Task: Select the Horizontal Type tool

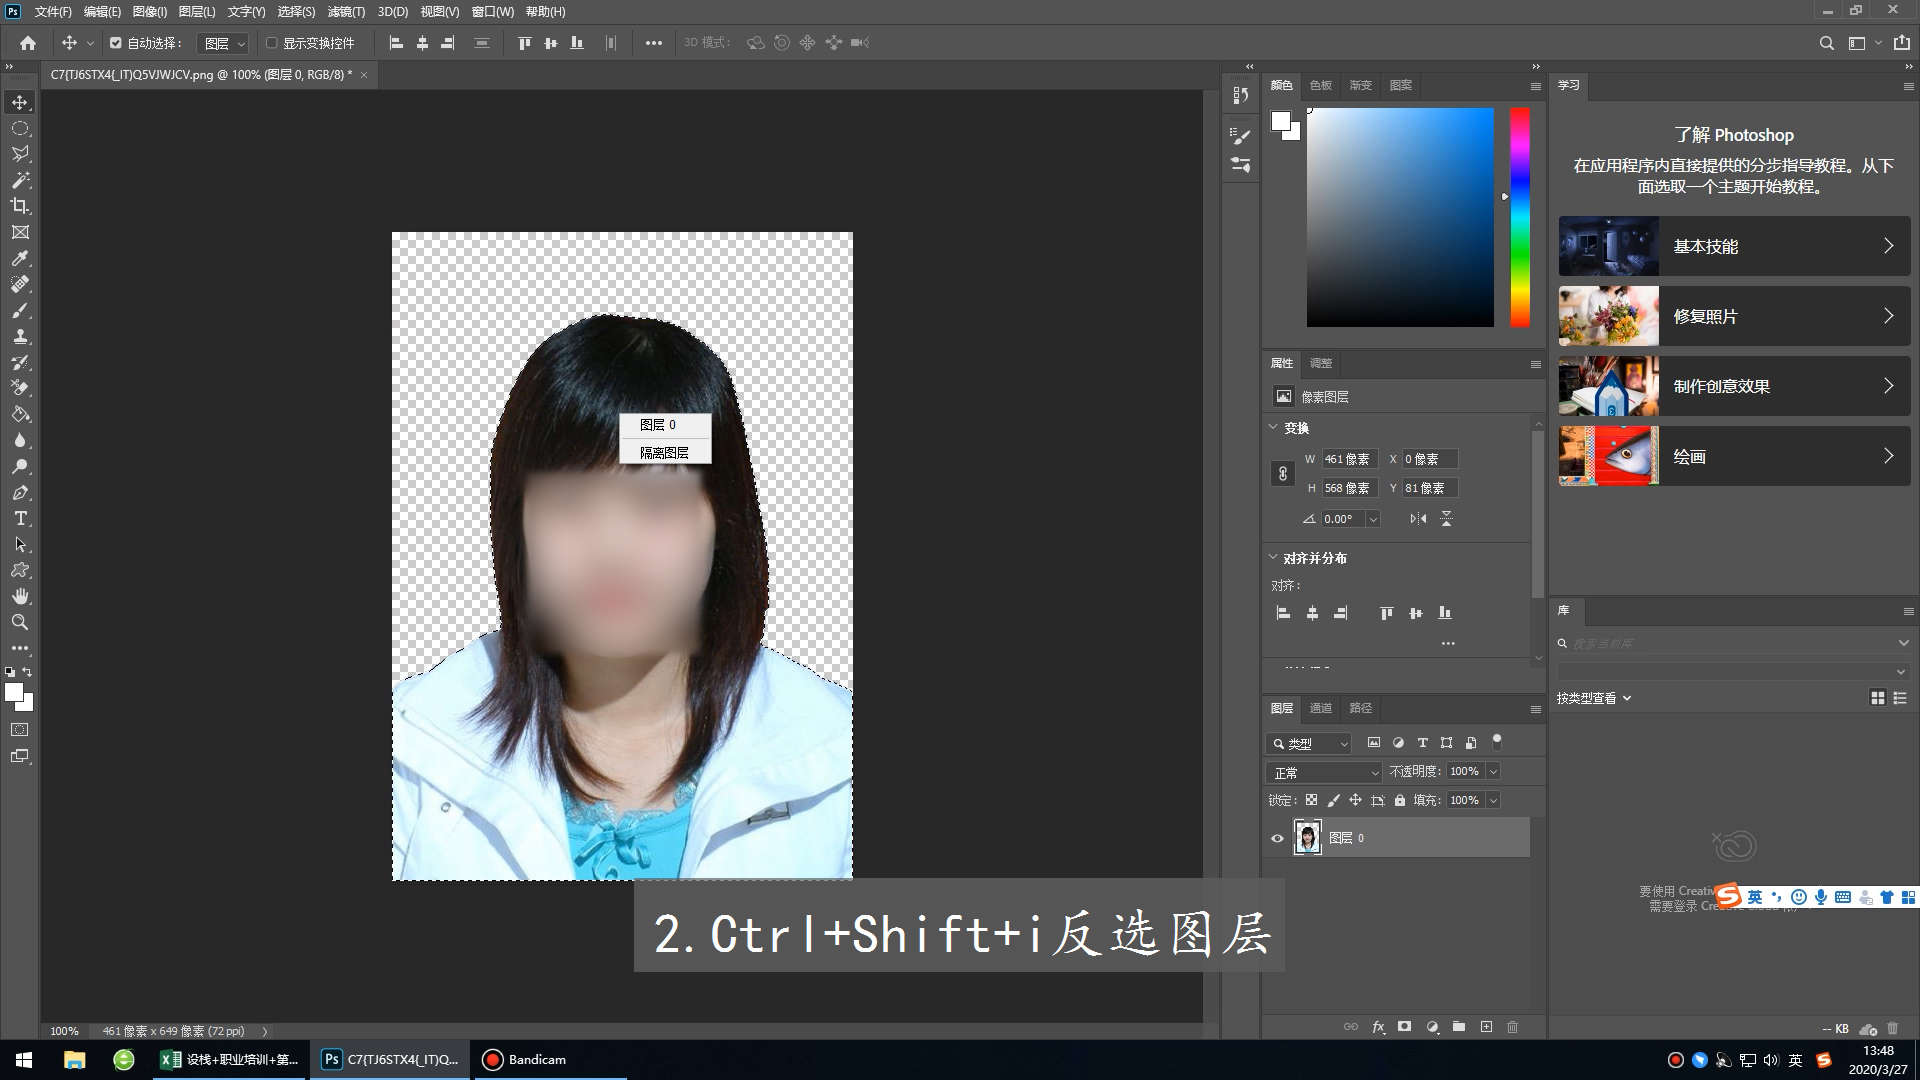Action: pos(20,518)
